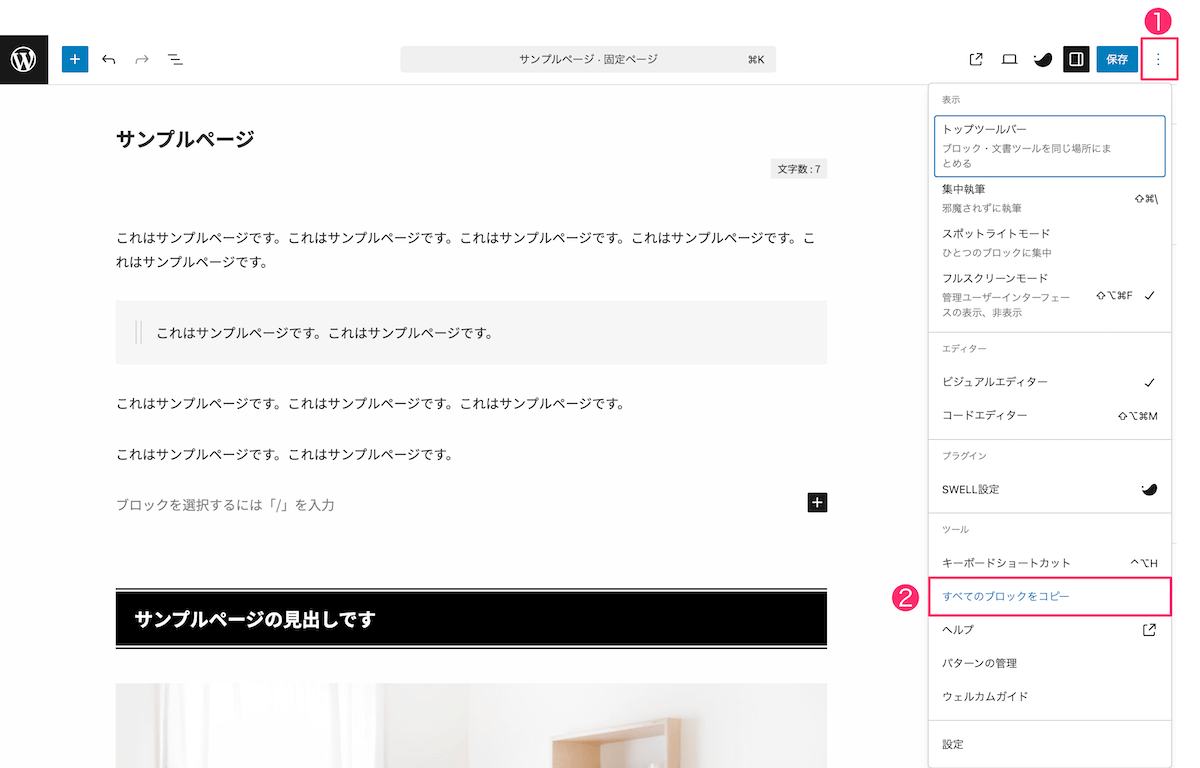
Task: Click the SWELL icon in top toolbar
Action: [x=1042, y=59]
